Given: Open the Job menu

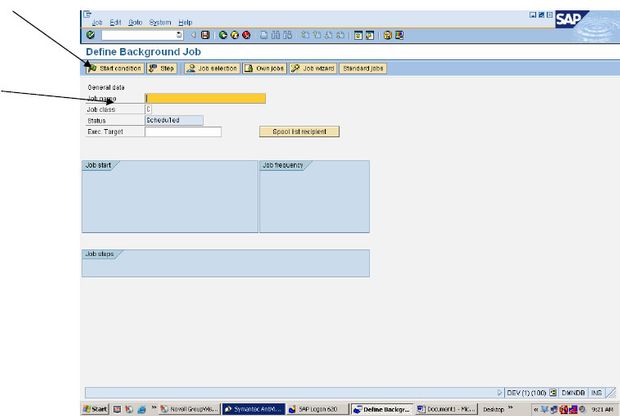Looking at the screenshot, I should coord(97,23).
